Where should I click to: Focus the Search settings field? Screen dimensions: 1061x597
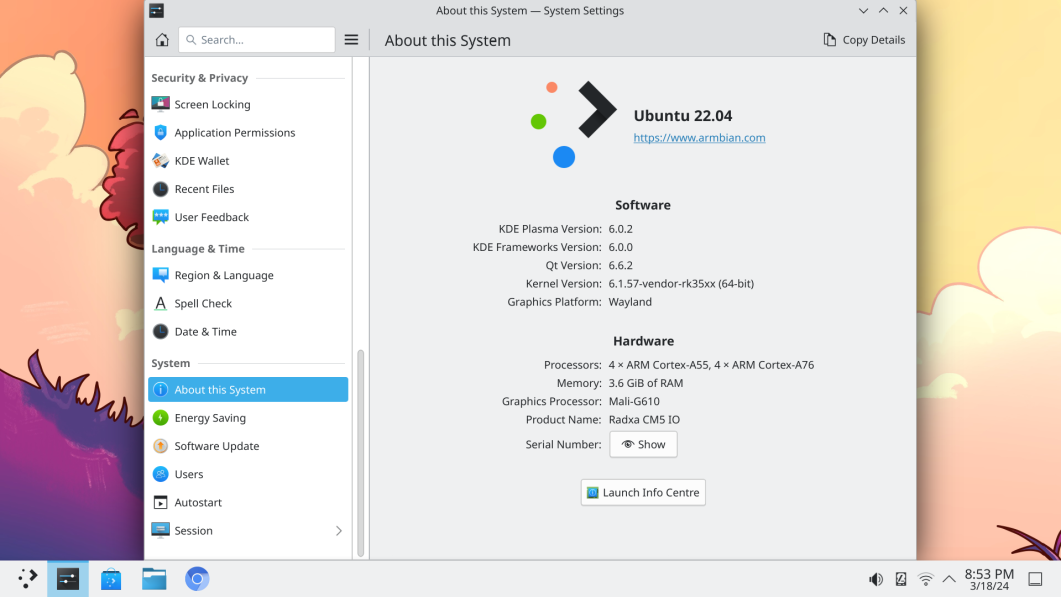coord(256,40)
